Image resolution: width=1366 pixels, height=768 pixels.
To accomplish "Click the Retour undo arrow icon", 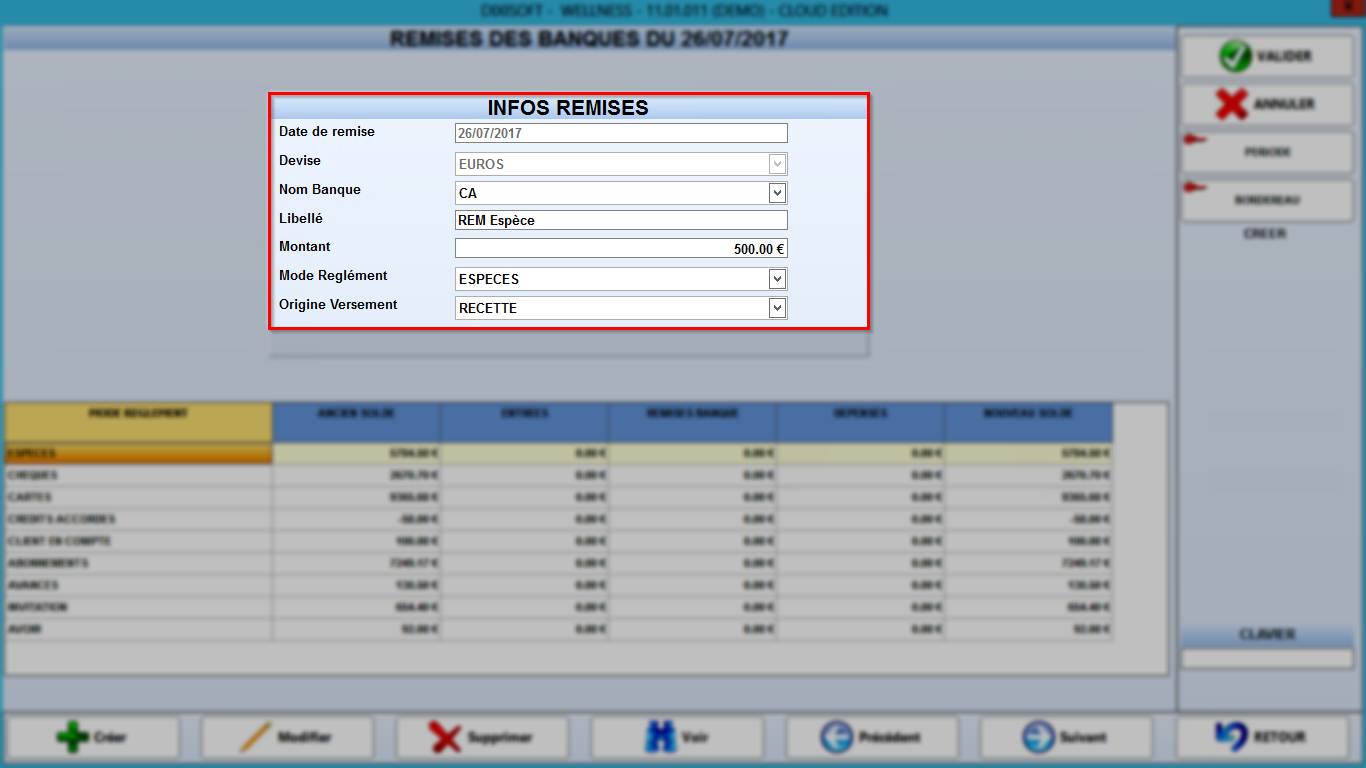I will 1230,737.
